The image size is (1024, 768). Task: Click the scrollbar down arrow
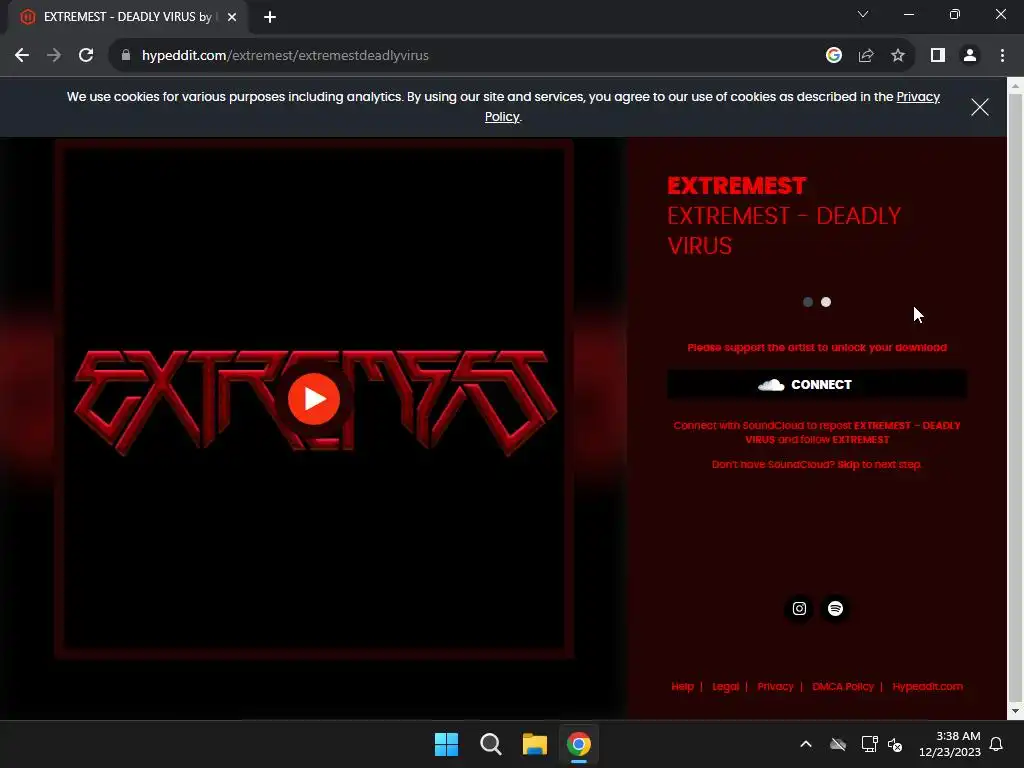(1016, 711)
